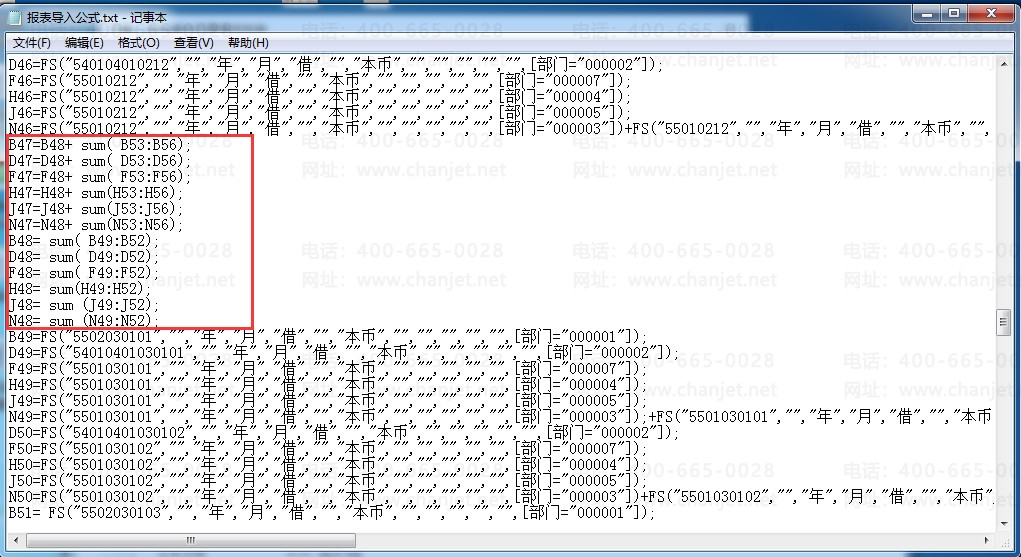Click the horizontal scrollbar left arrow

pos(16,540)
